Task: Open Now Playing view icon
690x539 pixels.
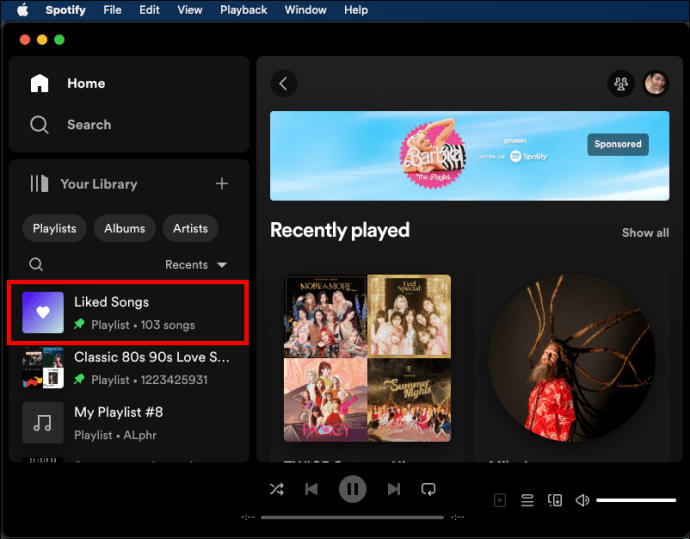Action: pyautogui.click(x=500, y=500)
